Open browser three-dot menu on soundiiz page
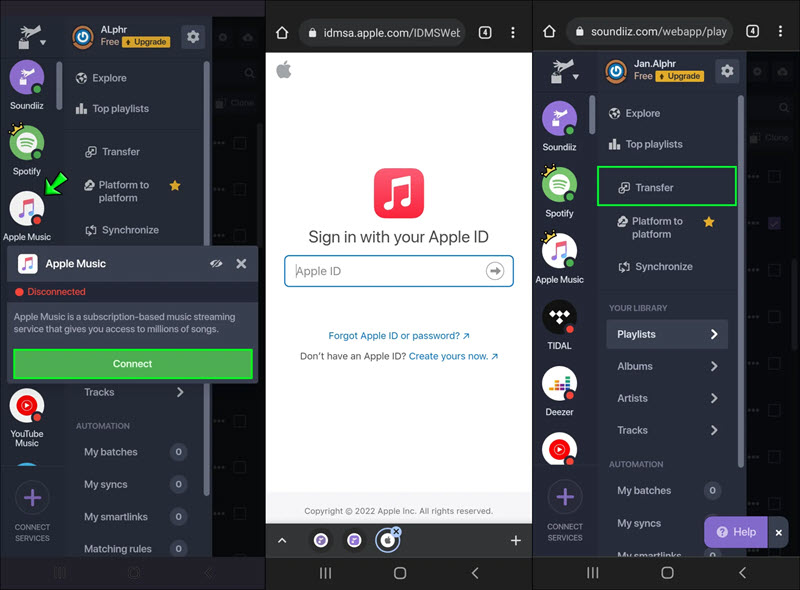 (780, 32)
